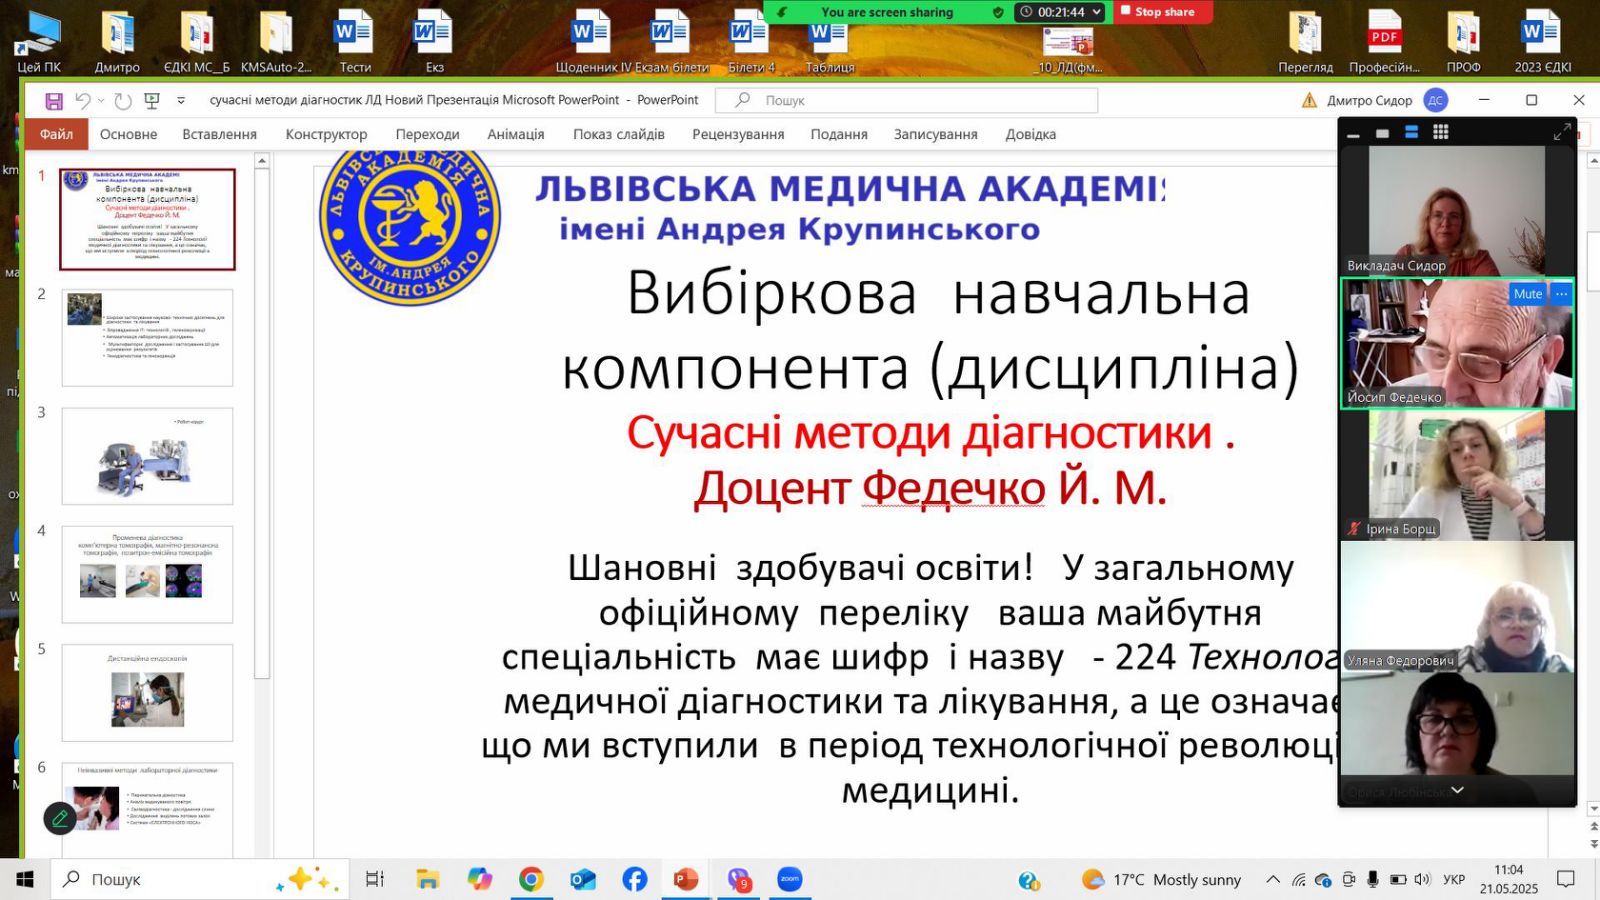Click the Пошук search box in PowerPoint
Viewport: 1600px width, 900px height.
(x=907, y=100)
